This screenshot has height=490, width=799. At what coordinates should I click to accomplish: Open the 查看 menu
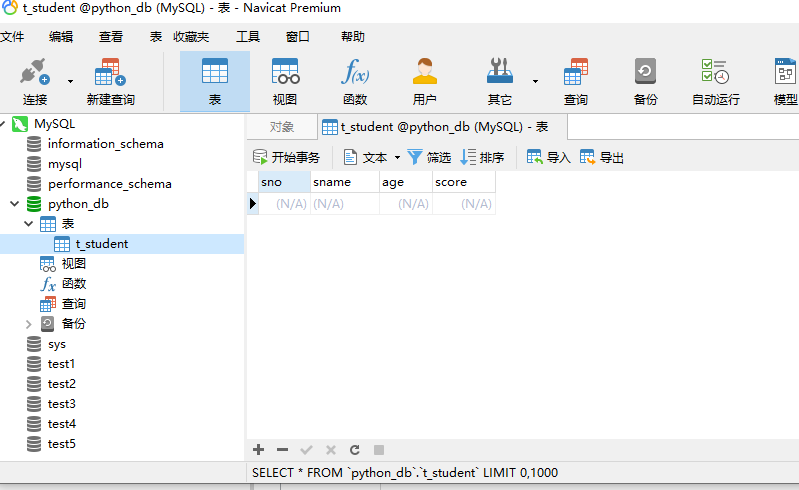(111, 37)
